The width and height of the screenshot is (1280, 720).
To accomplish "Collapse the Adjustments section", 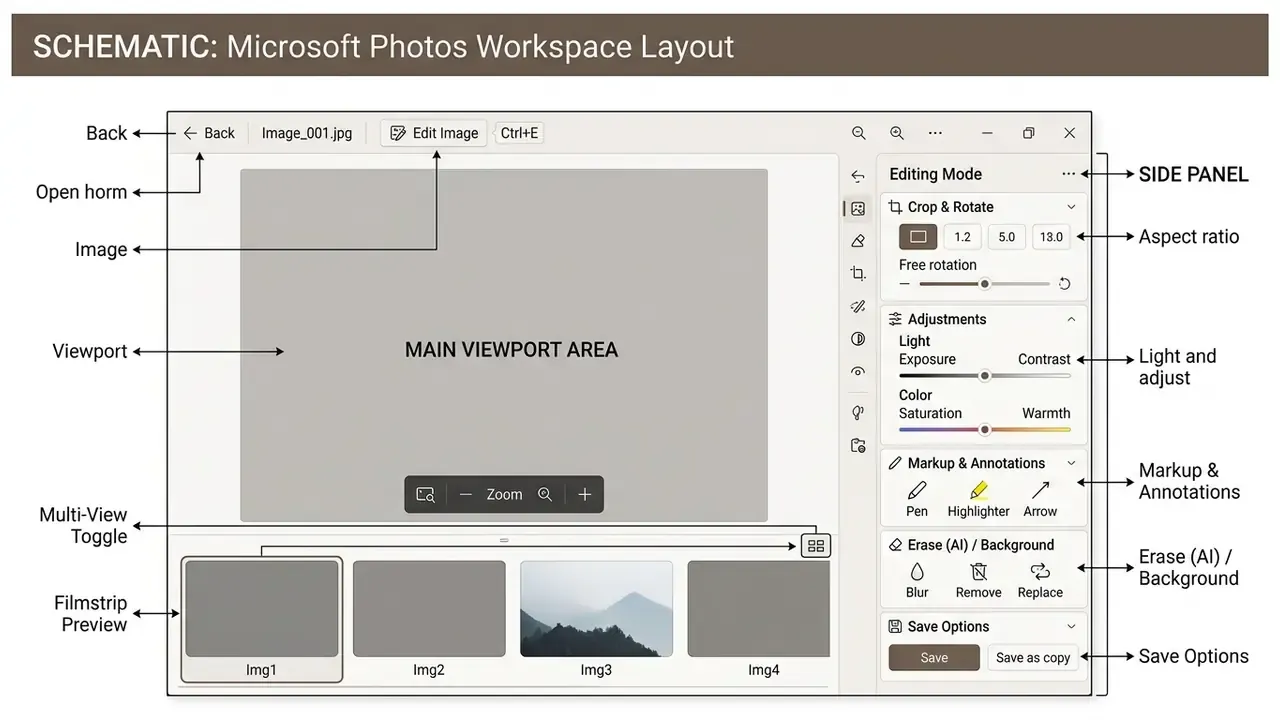I will click(x=1071, y=319).
